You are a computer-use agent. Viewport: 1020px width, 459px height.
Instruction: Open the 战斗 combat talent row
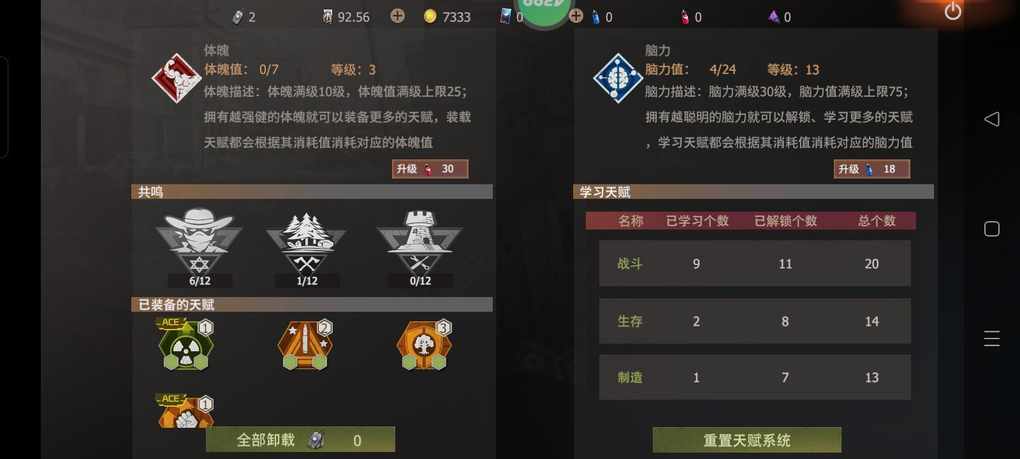click(755, 263)
